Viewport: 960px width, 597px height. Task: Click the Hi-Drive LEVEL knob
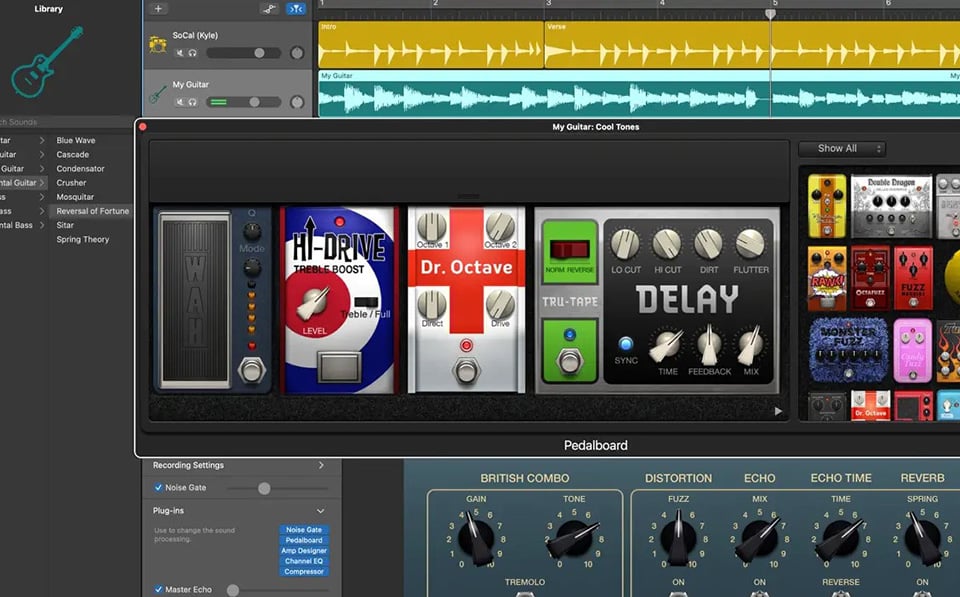click(x=313, y=304)
